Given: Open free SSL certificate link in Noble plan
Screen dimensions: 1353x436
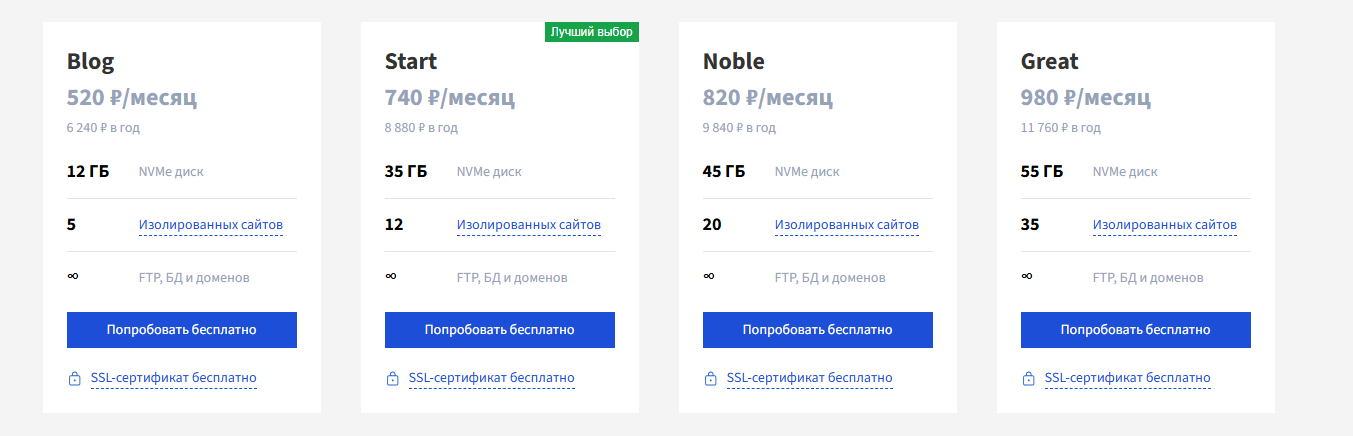Looking at the screenshot, I should pyautogui.click(x=810, y=378).
